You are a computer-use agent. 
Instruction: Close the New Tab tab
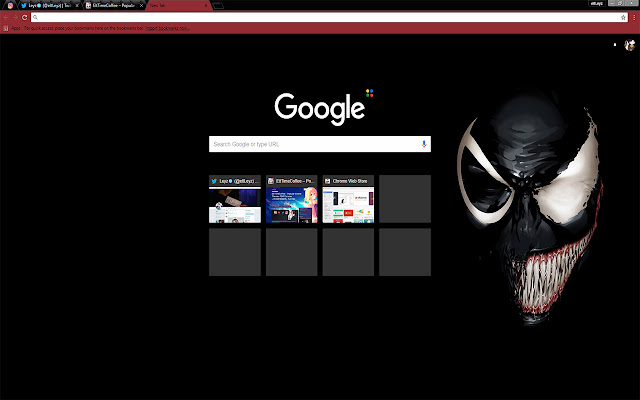206,5
